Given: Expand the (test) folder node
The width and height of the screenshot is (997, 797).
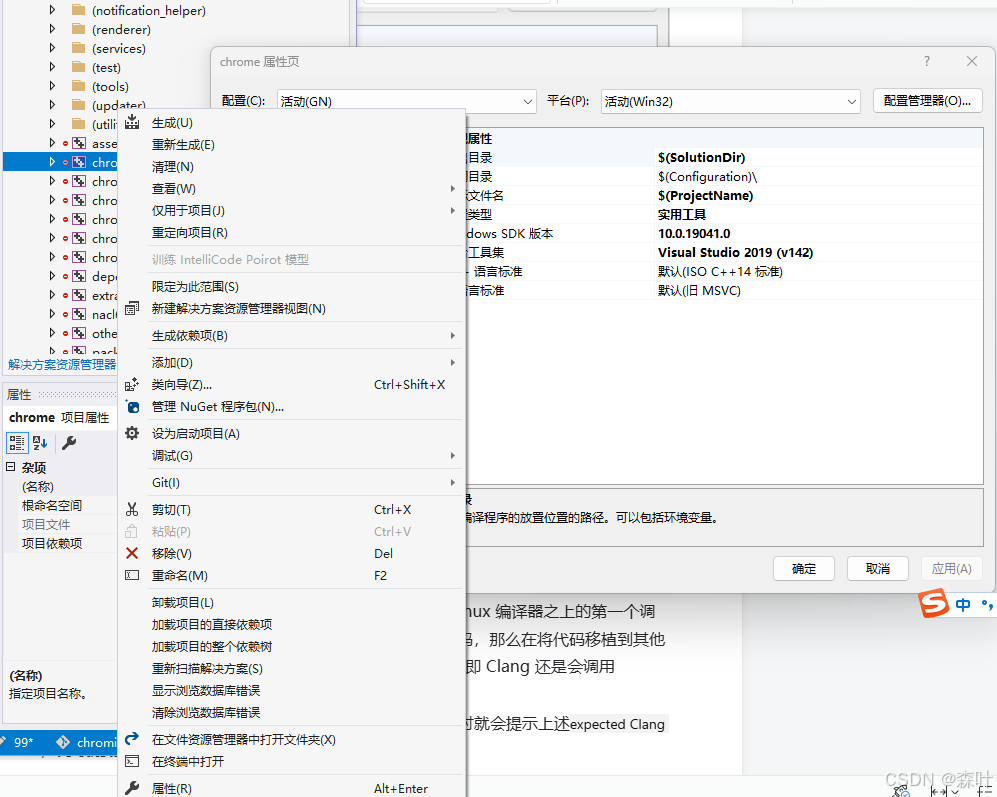Looking at the screenshot, I should pyautogui.click(x=52, y=67).
